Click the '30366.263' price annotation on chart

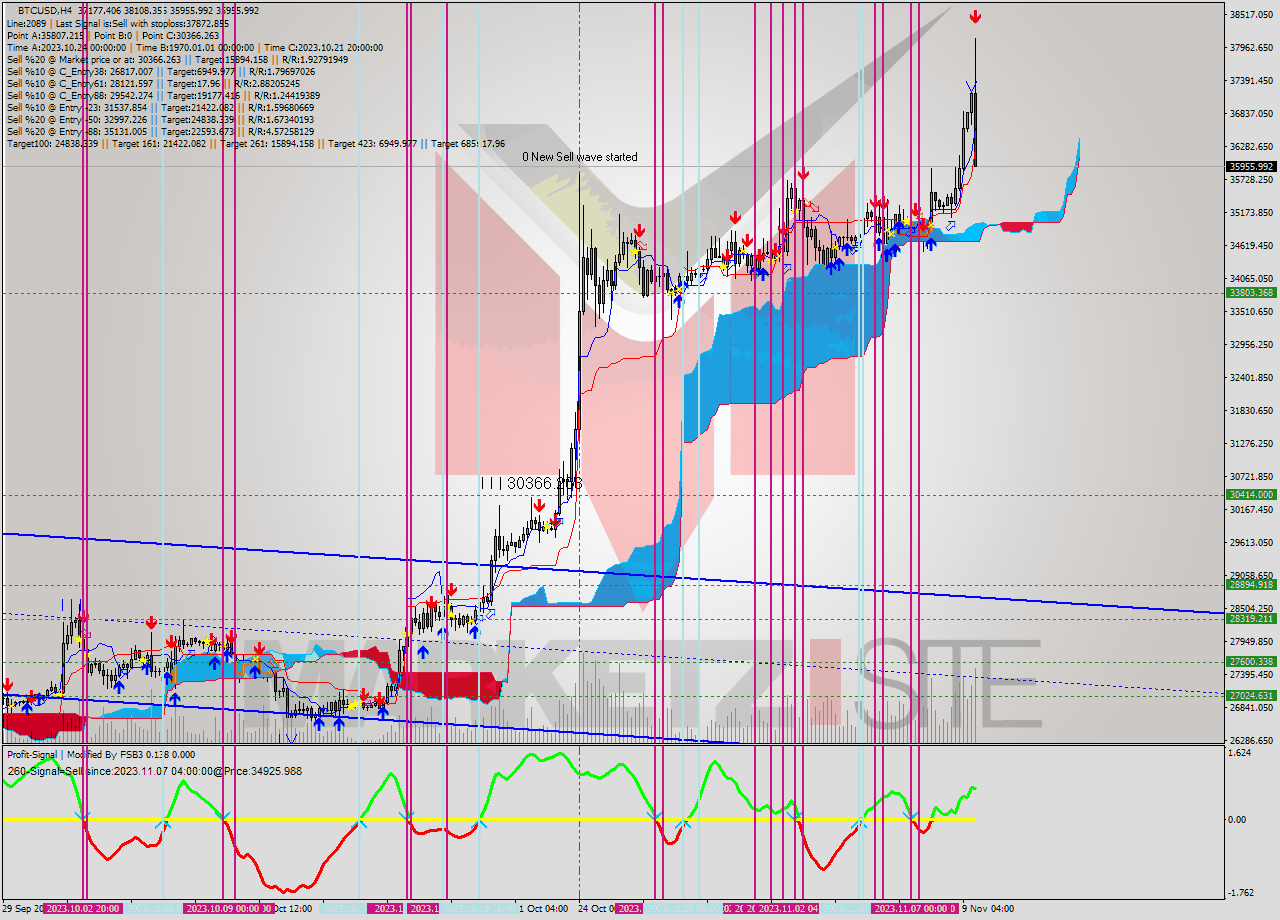(543, 483)
